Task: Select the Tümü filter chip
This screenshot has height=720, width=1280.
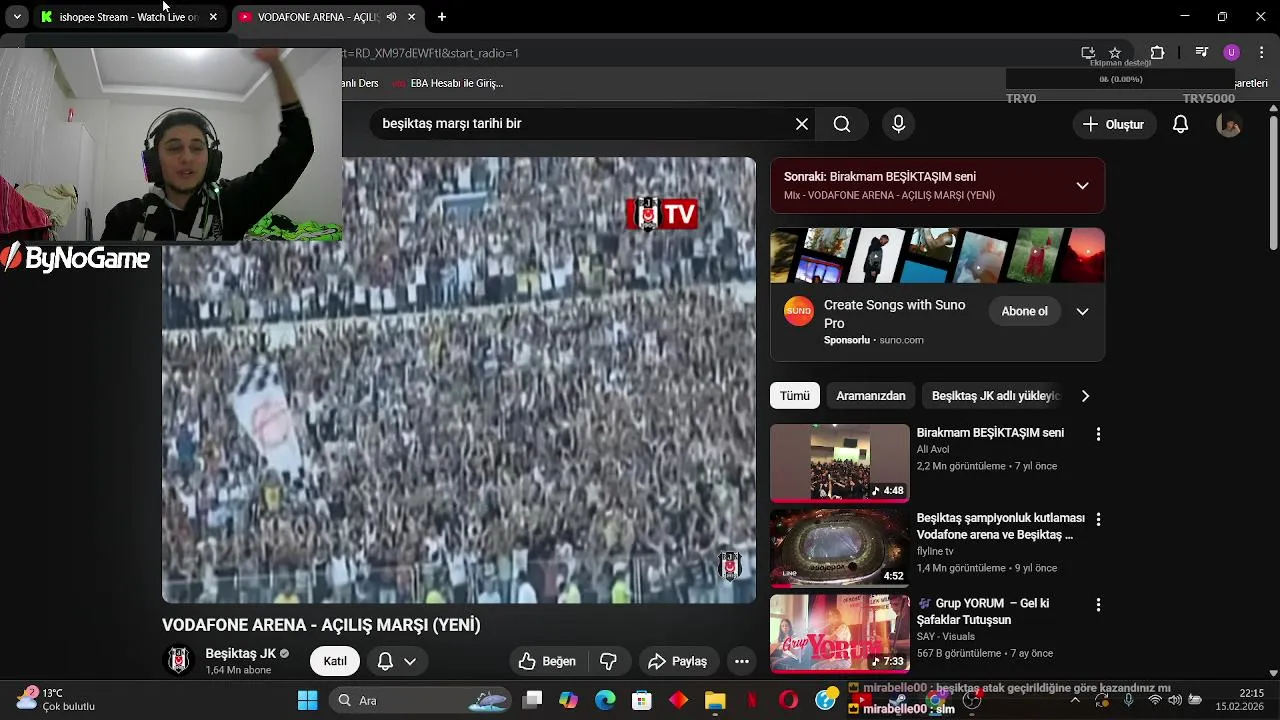Action: [x=795, y=396]
